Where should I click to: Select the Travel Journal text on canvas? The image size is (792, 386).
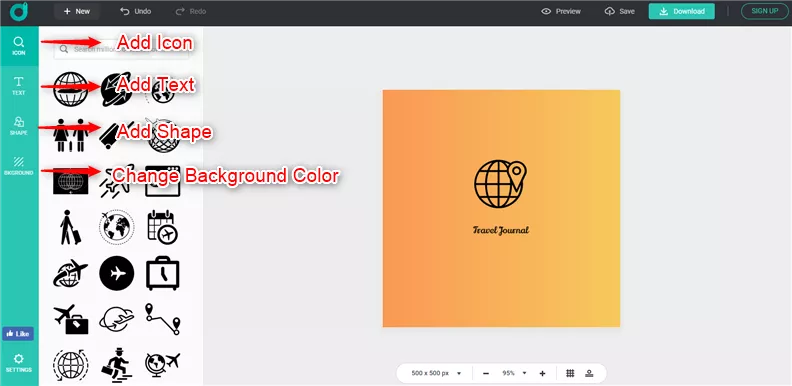coord(501,230)
